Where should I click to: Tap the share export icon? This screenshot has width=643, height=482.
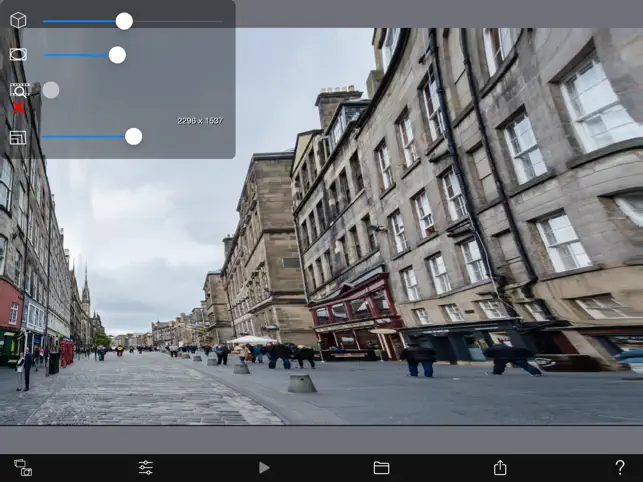[500, 467]
